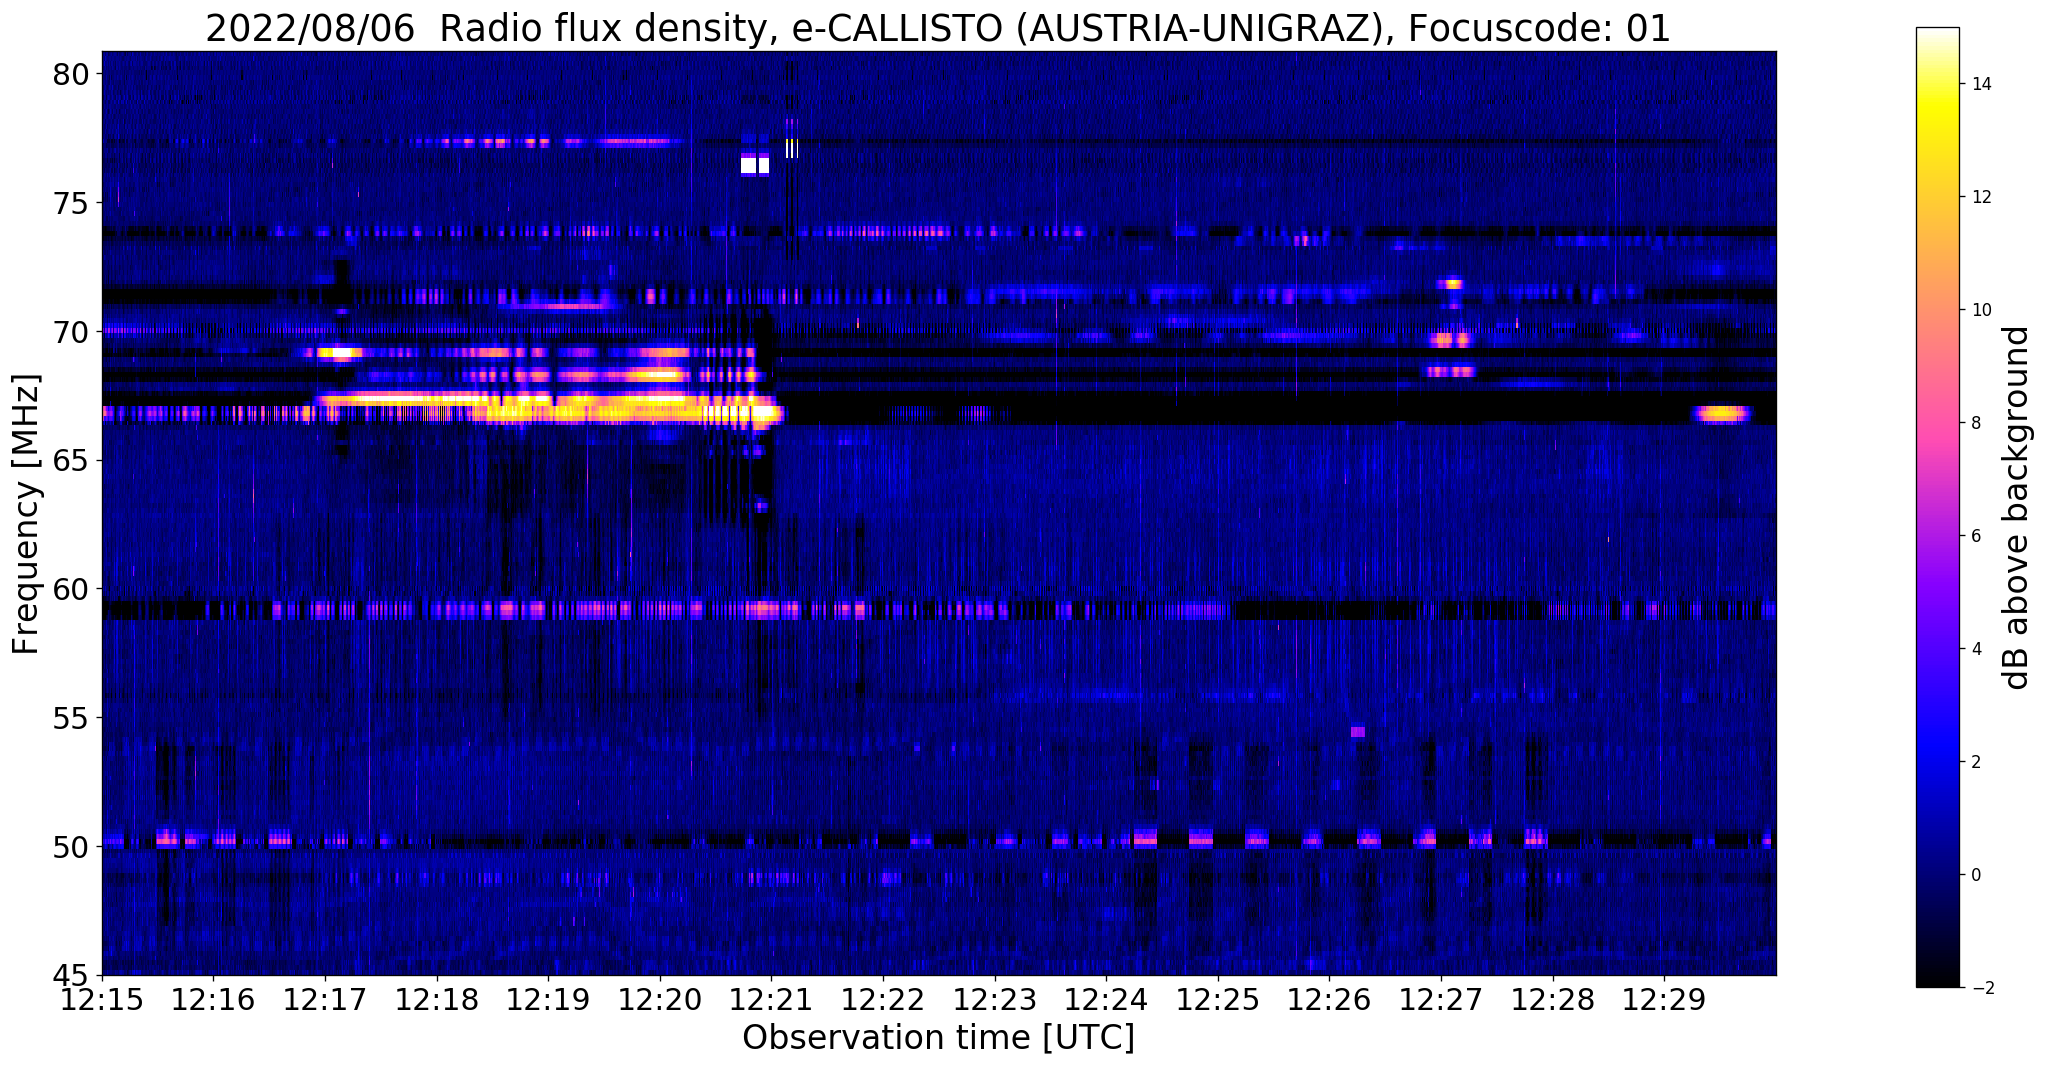Click the 'Frequency [MHz]' y-axis label
Viewport: 2047px width, 1067px height.
(x=26, y=514)
